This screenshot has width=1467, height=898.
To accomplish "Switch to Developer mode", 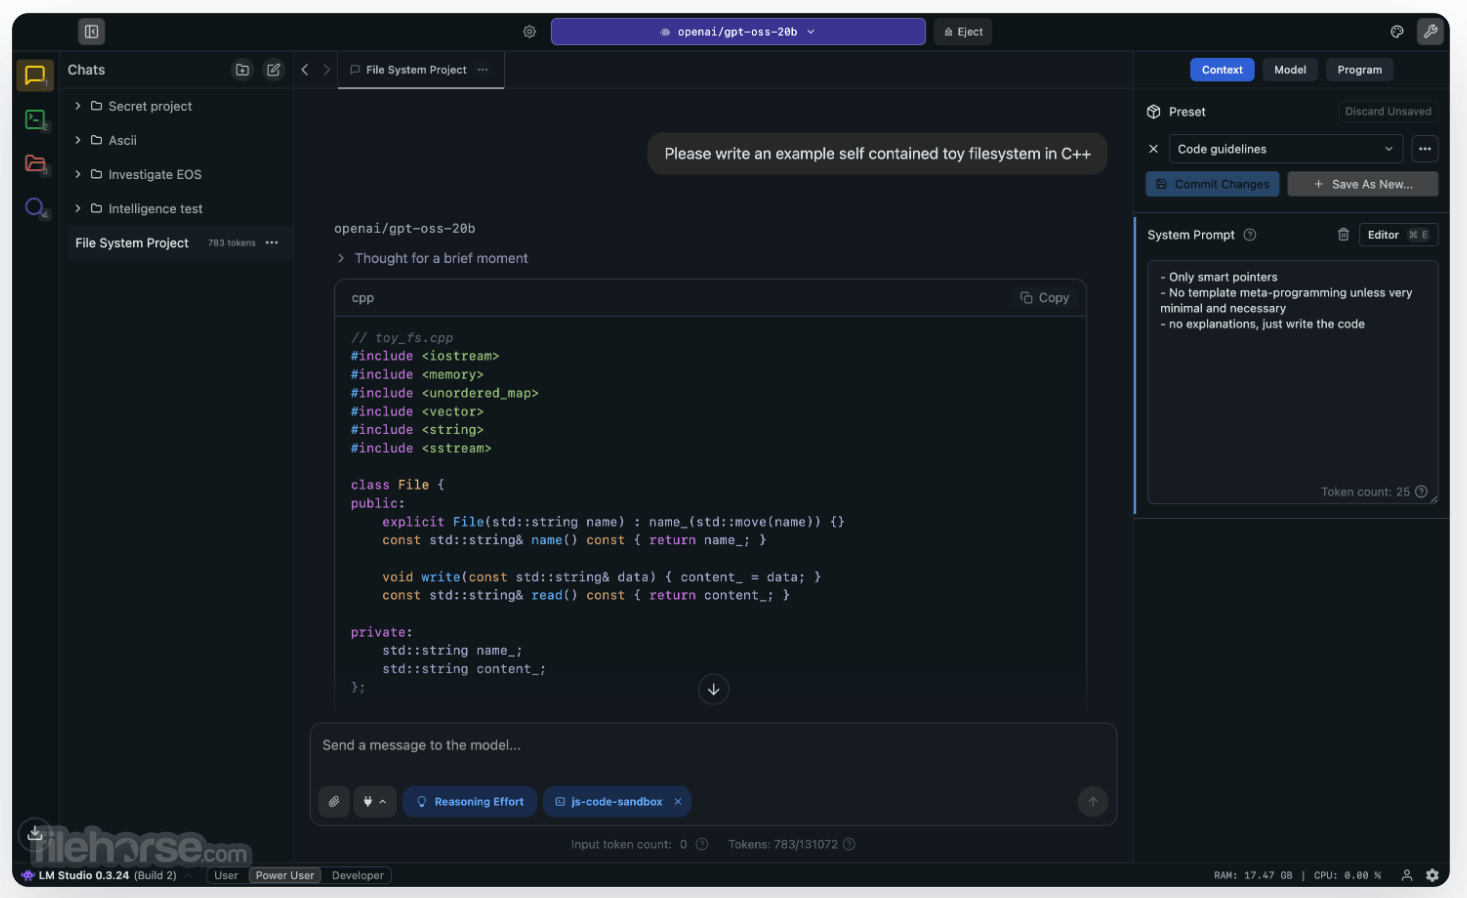I will [x=358, y=875].
